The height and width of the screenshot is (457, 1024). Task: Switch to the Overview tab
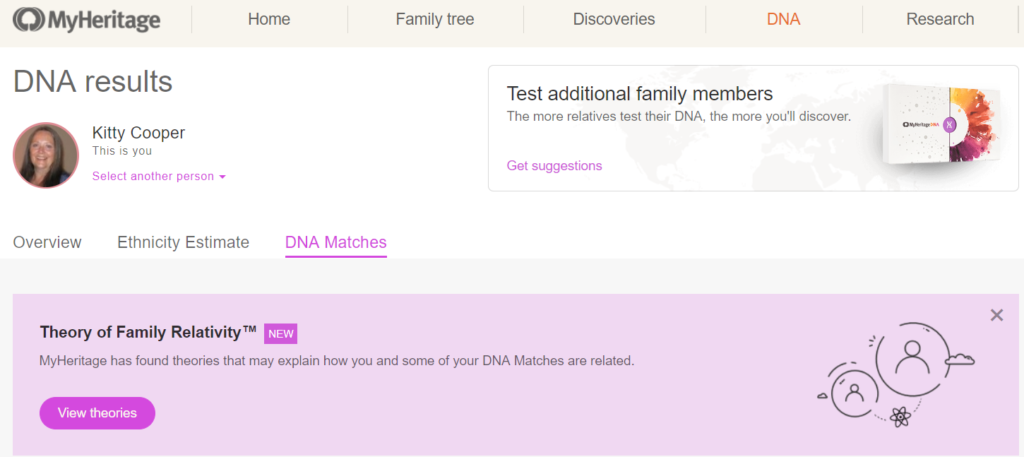pyautogui.click(x=47, y=243)
